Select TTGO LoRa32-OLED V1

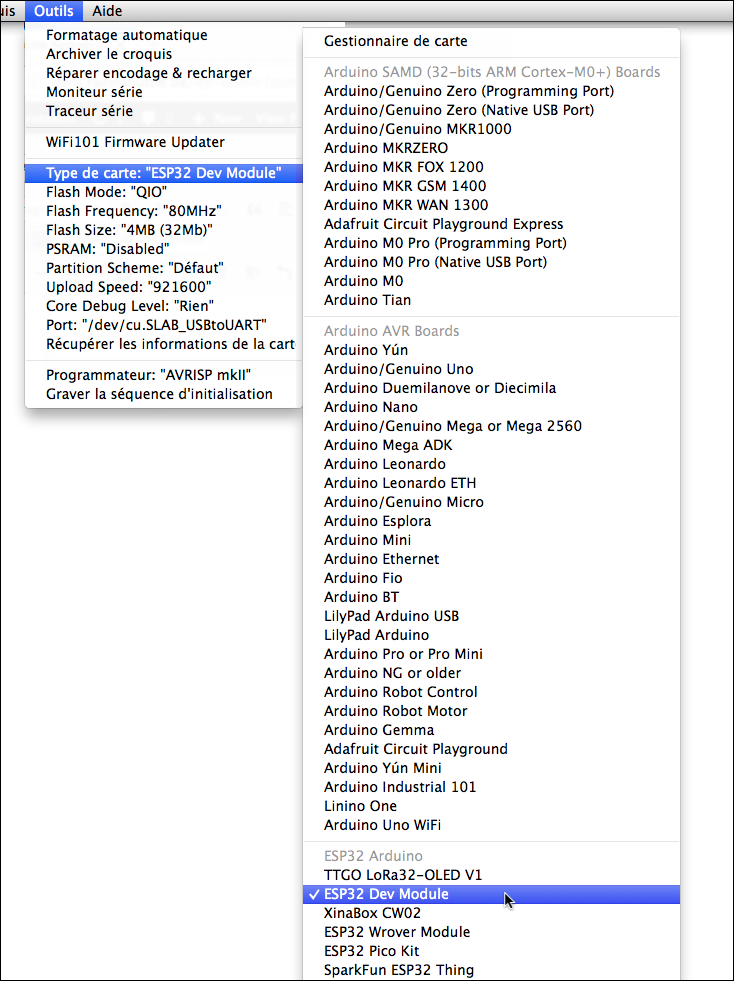(x=491, y=875)
